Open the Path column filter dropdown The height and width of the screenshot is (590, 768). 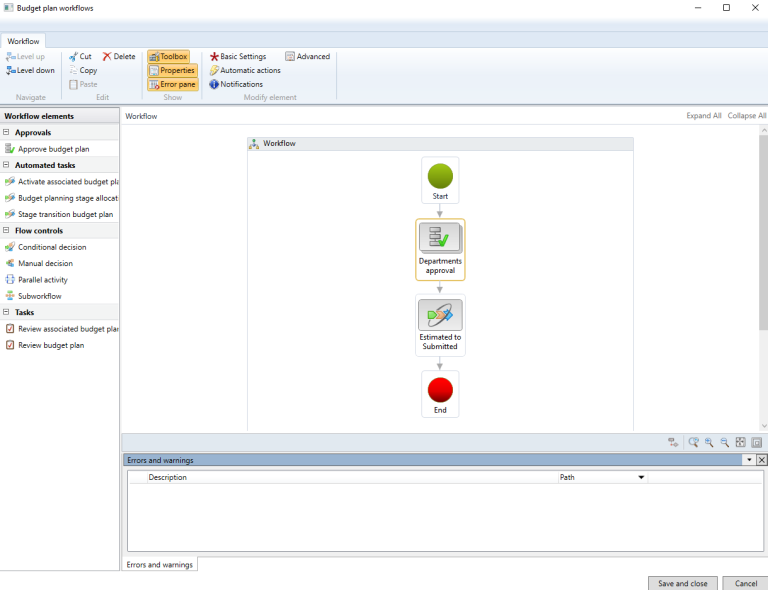coord(641,478)
